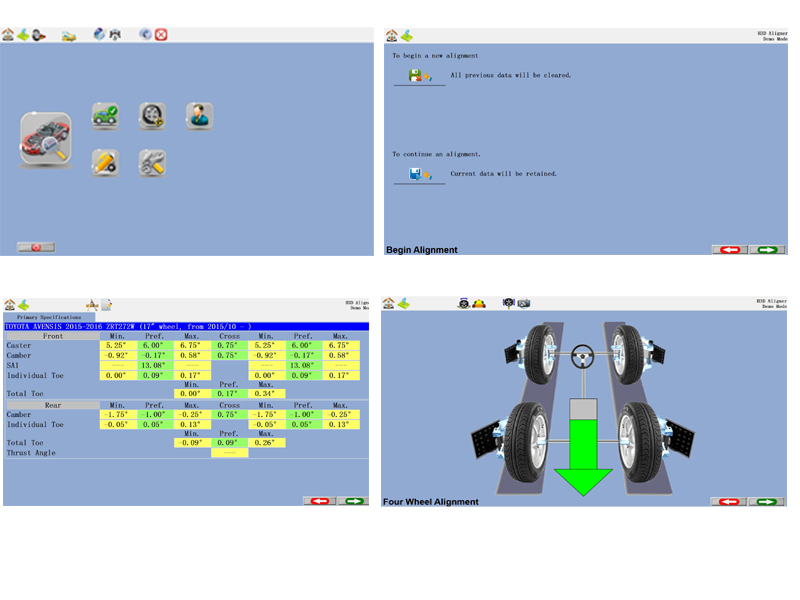Click green next arrow on specifications screen

pos(353,500)
